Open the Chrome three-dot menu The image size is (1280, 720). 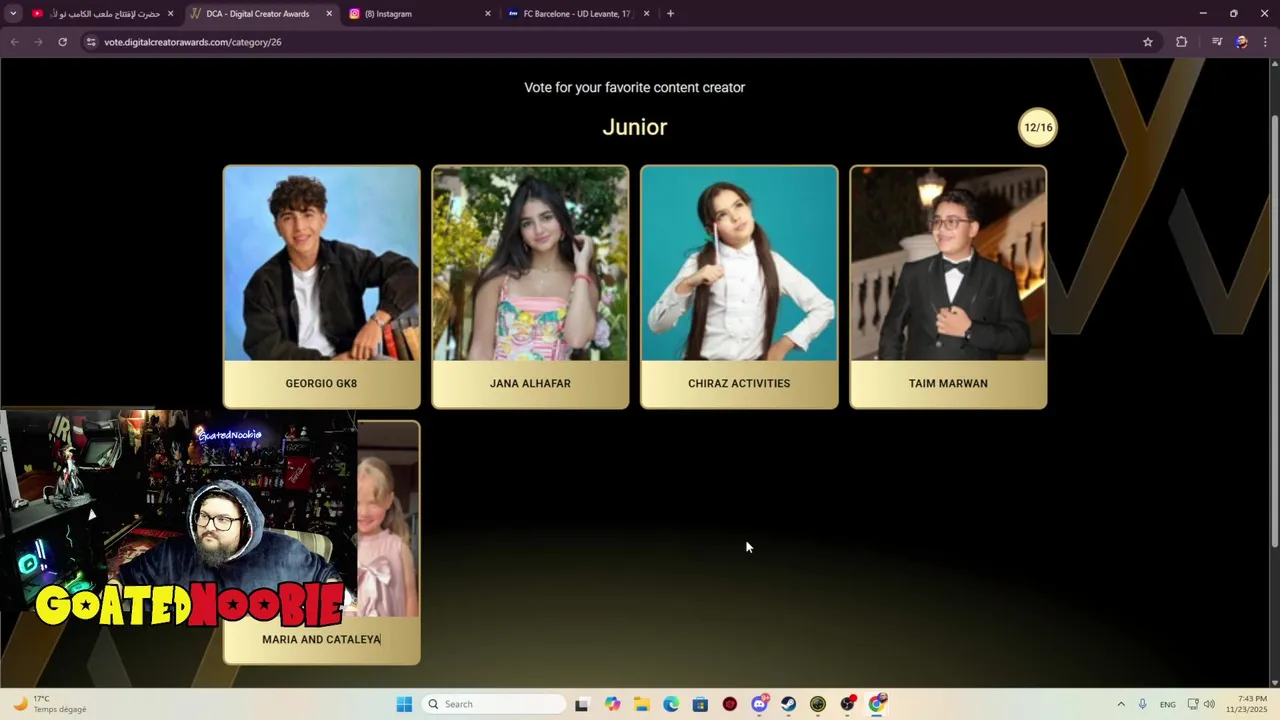pos(1266,42)
